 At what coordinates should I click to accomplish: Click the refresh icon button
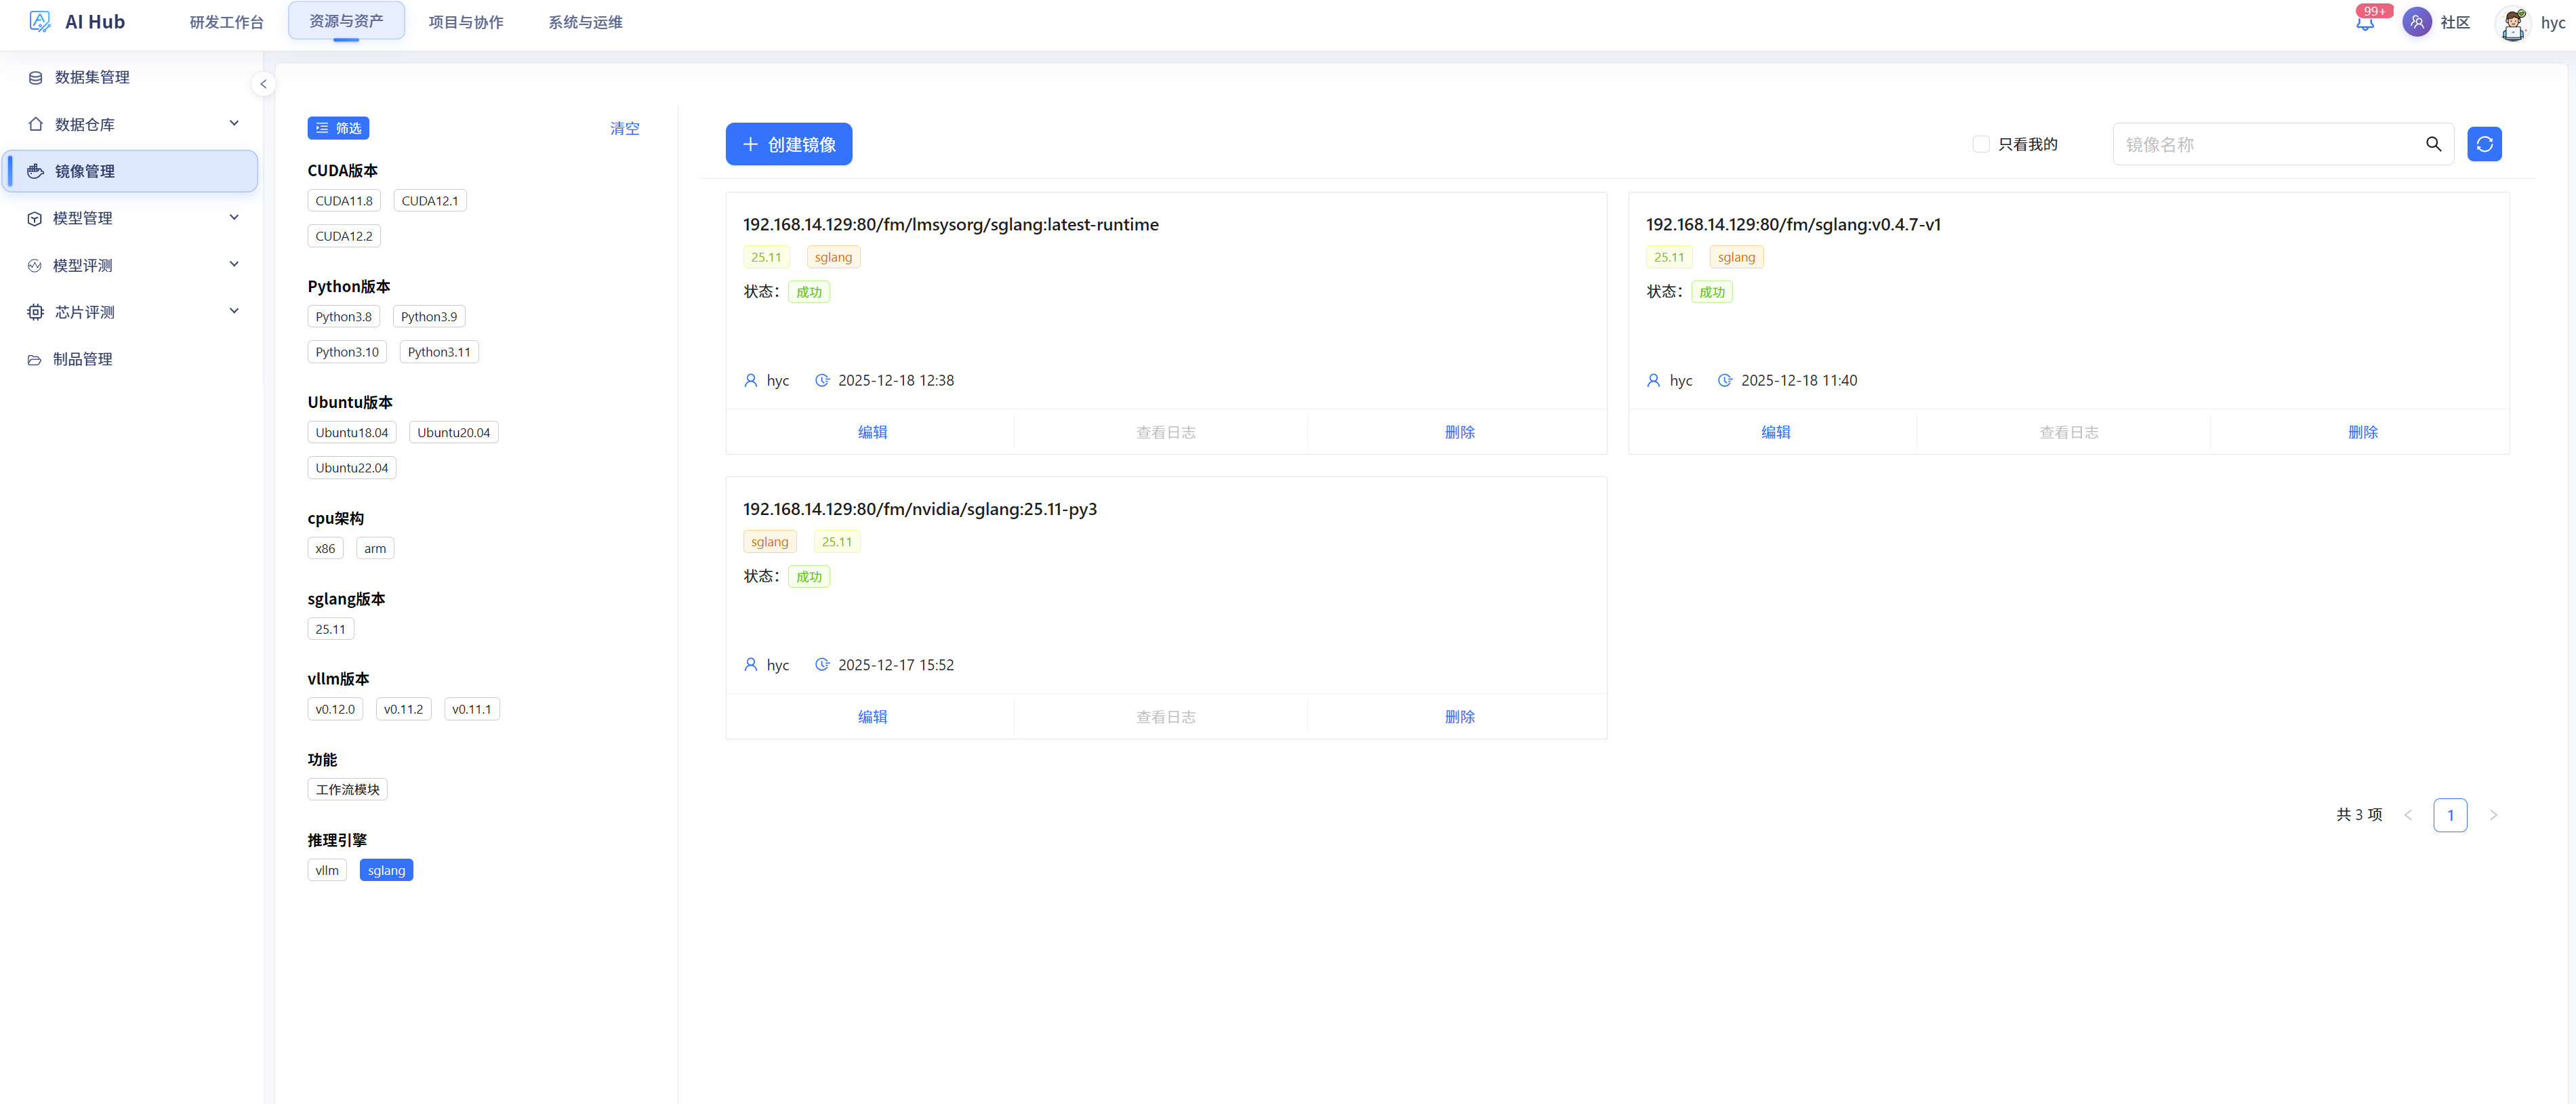click(x=2484, y=144)
